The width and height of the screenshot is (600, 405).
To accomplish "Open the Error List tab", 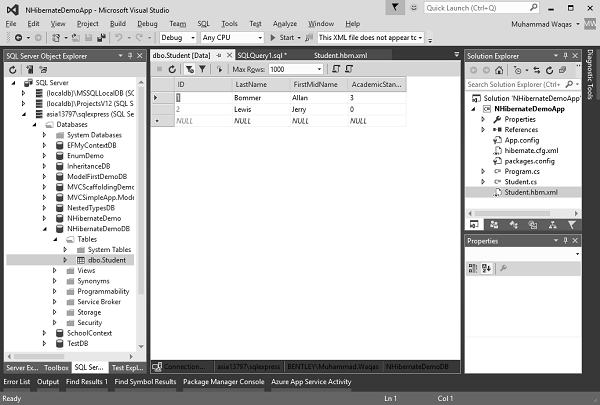I will tap(16, 382).
